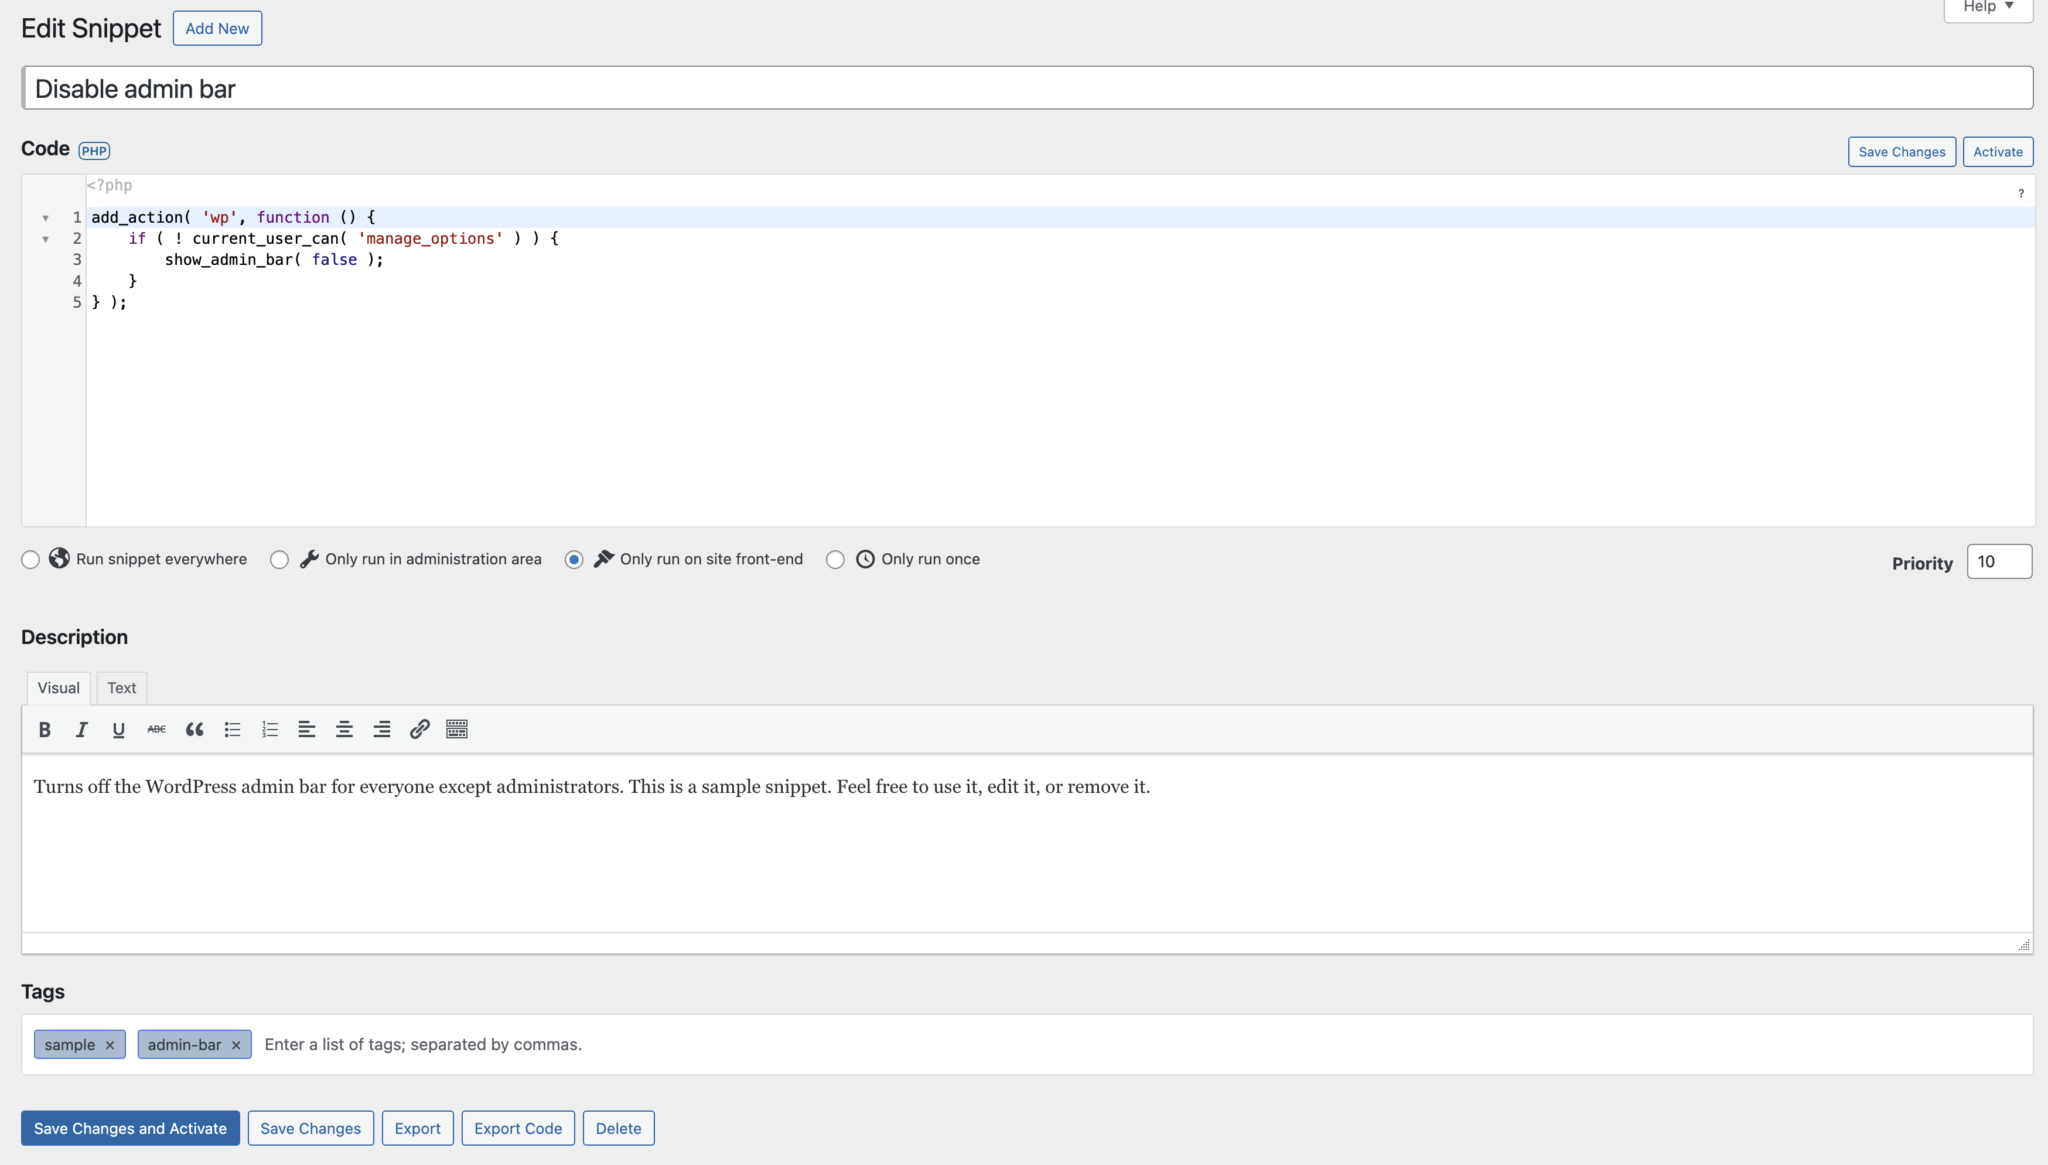
Task: Toggle underline in the description toolbar
Action: point(118,729)
